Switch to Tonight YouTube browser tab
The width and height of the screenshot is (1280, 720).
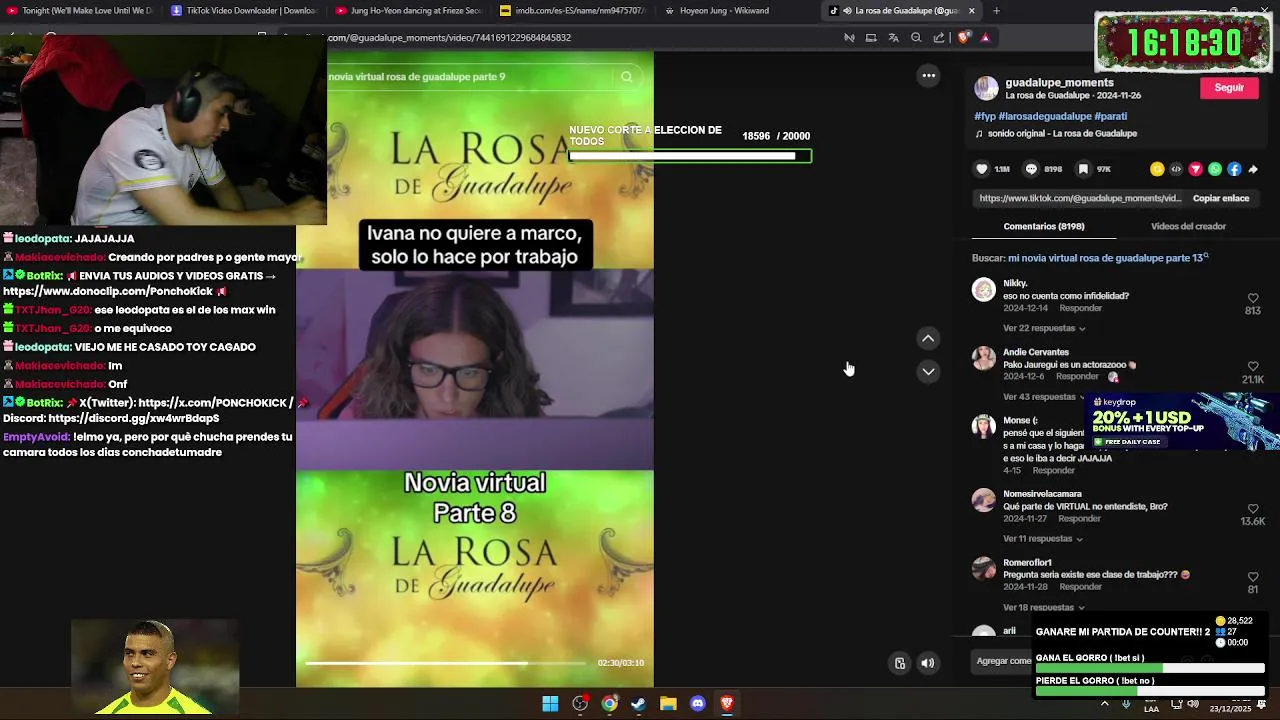pyautogui.click(x=80, y=11)
